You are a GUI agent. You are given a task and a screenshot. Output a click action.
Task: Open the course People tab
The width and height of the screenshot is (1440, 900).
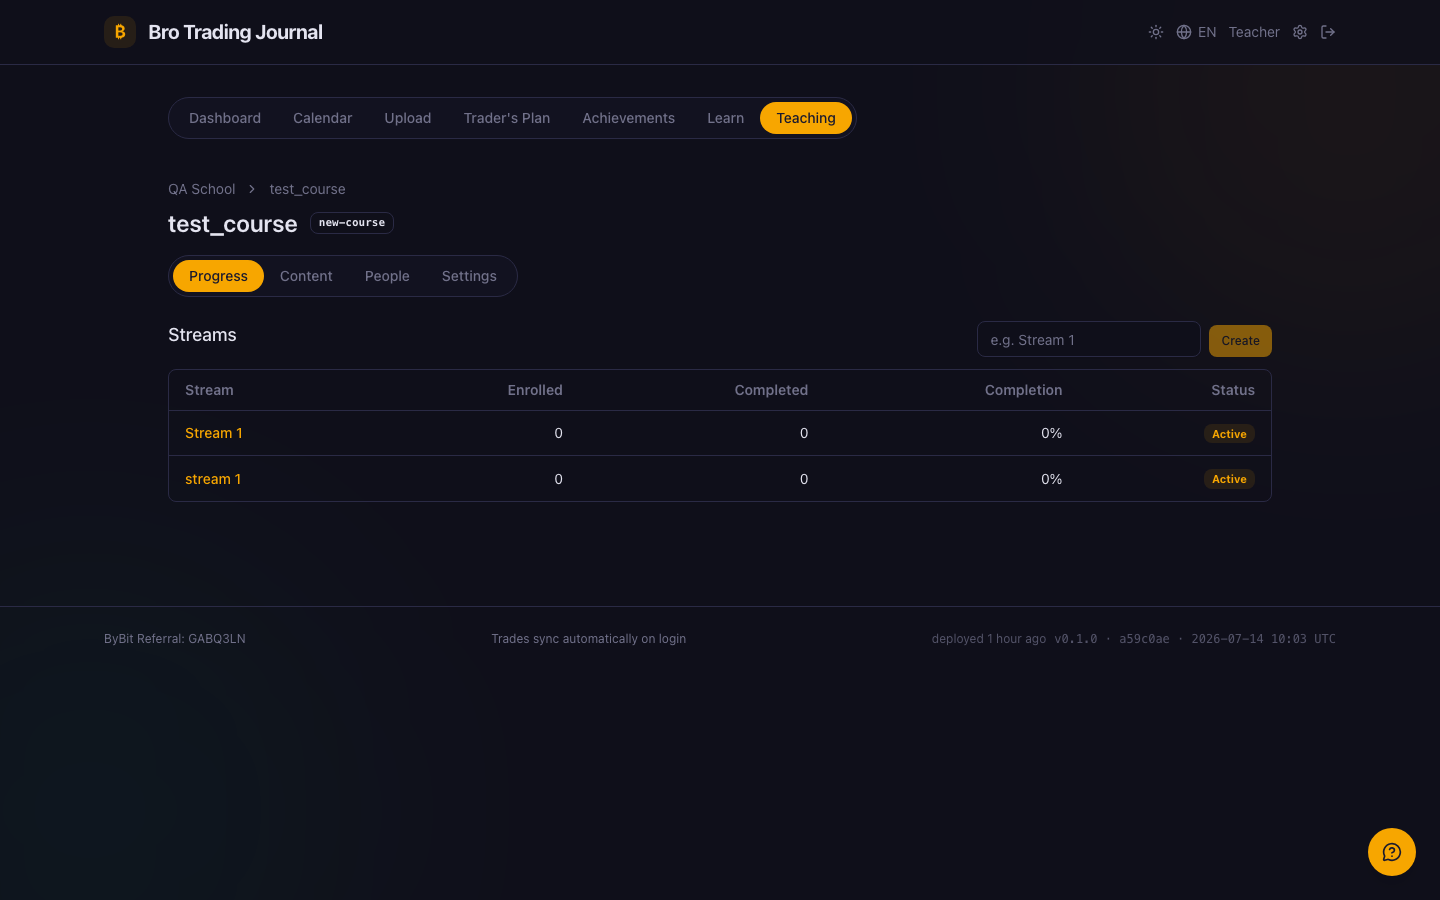tap(387, 276)
